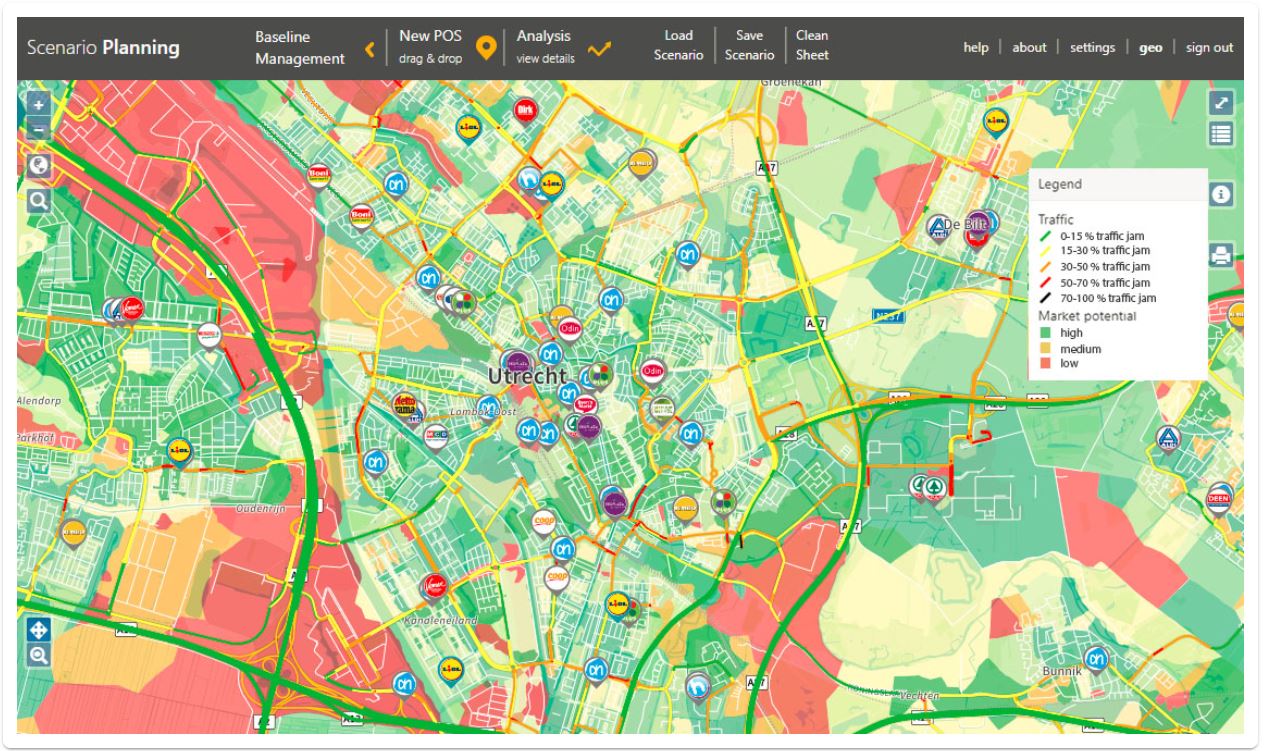Image resolution: width=1264 pixels, height=751 pixels.
Task: Click the De Bilt place label
Action: click(x=965, y=225)
